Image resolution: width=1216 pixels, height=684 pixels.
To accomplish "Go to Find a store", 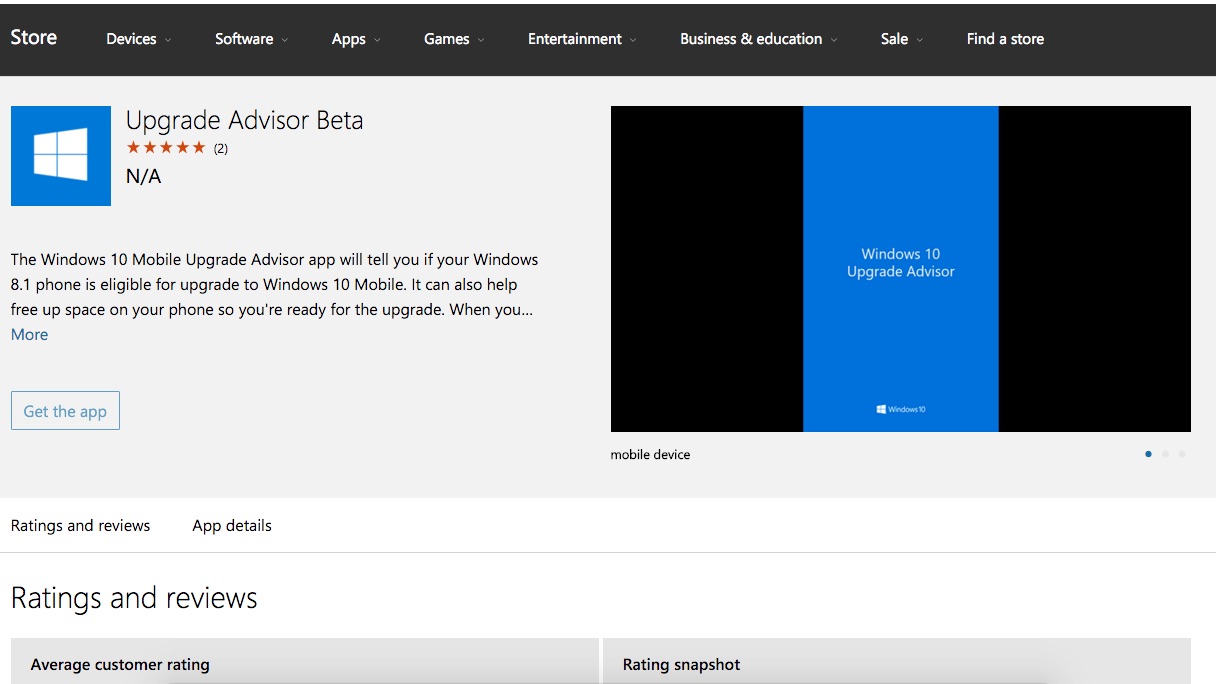I will (1005, 39).
